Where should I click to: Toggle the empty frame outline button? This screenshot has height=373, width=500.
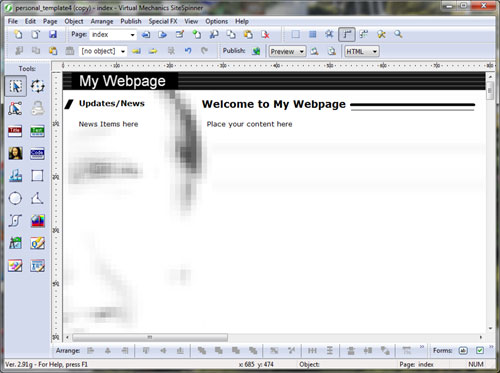pyautogui.click(x=295, y=34)
